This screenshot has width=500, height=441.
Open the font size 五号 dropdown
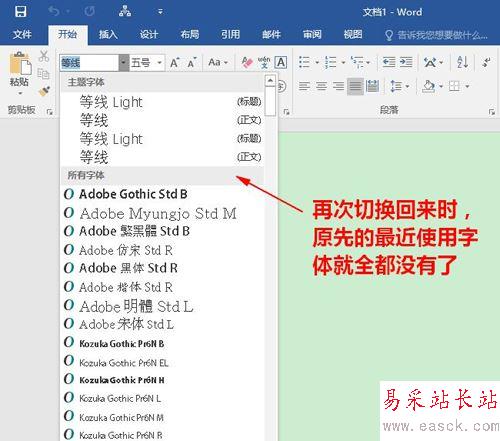tap(160, 63)
